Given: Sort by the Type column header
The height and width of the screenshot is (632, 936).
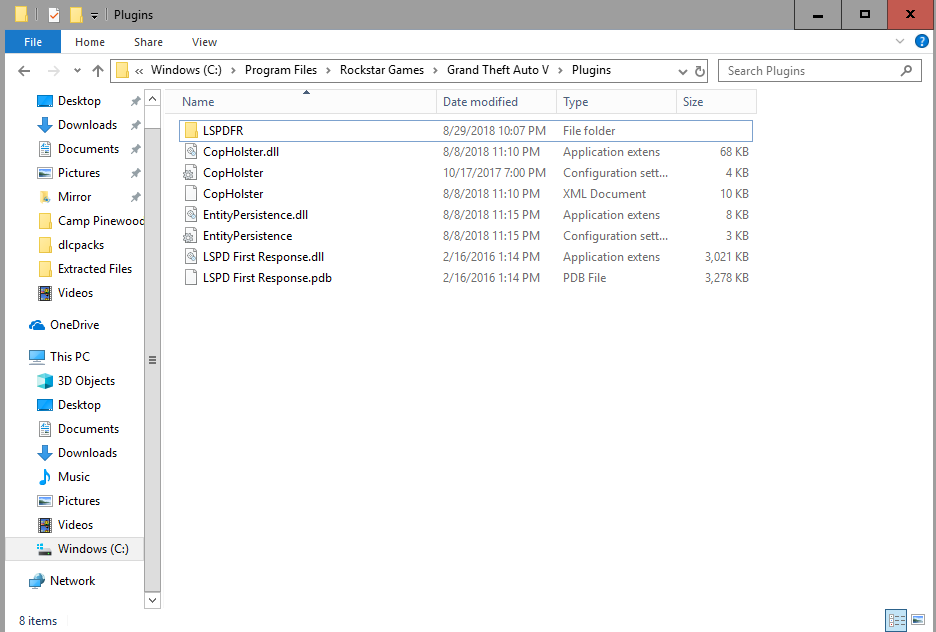Looking at the screenshot, I should (617, 101).
